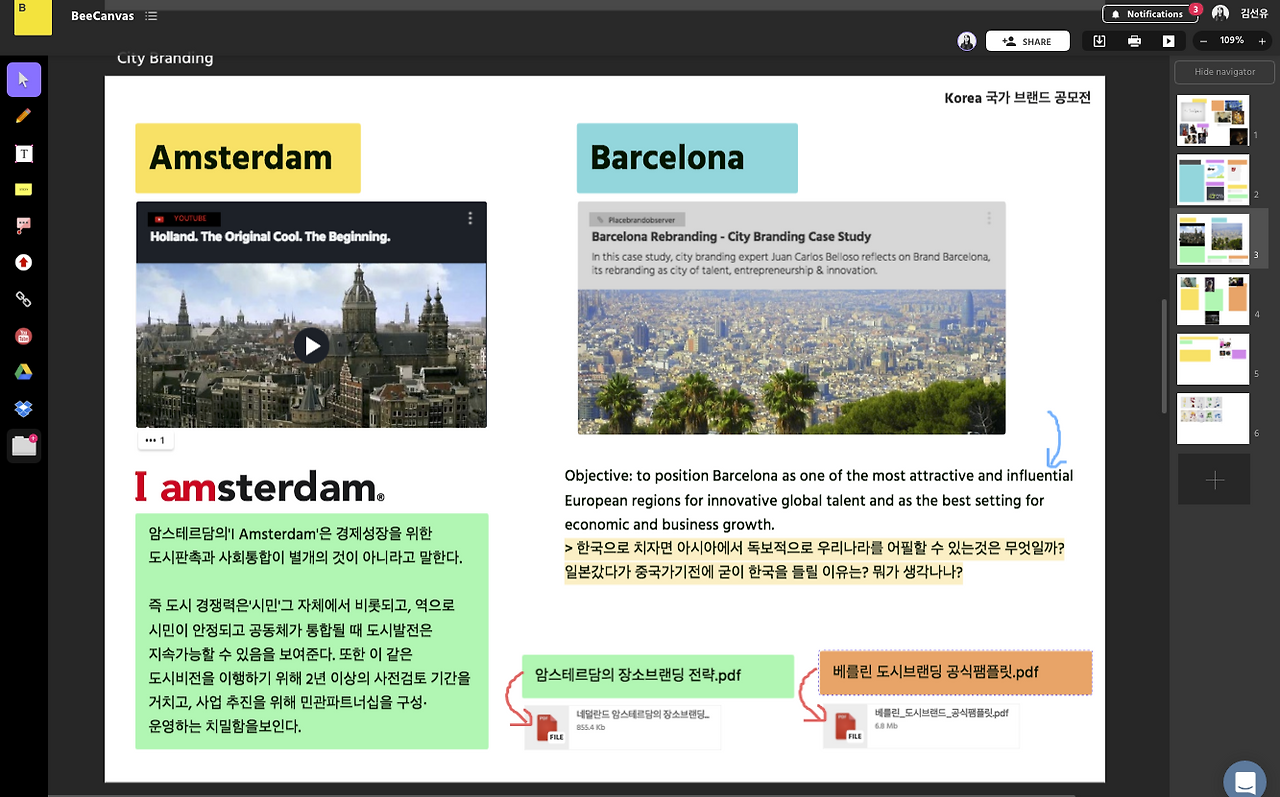Open the Dropbox import tool
Viewport: 1280px width, 797px height.
coord(24,409)
